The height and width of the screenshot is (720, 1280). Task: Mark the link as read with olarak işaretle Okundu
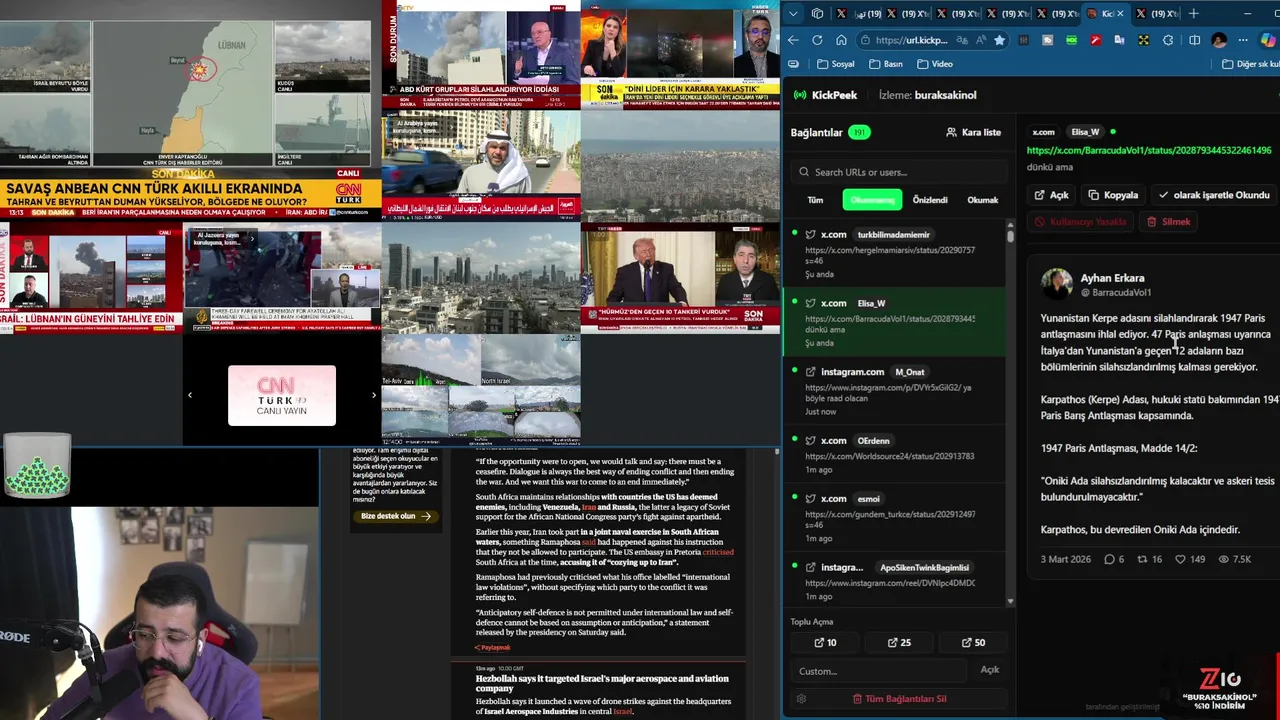pyautogui.click(x=1214, y=195)
